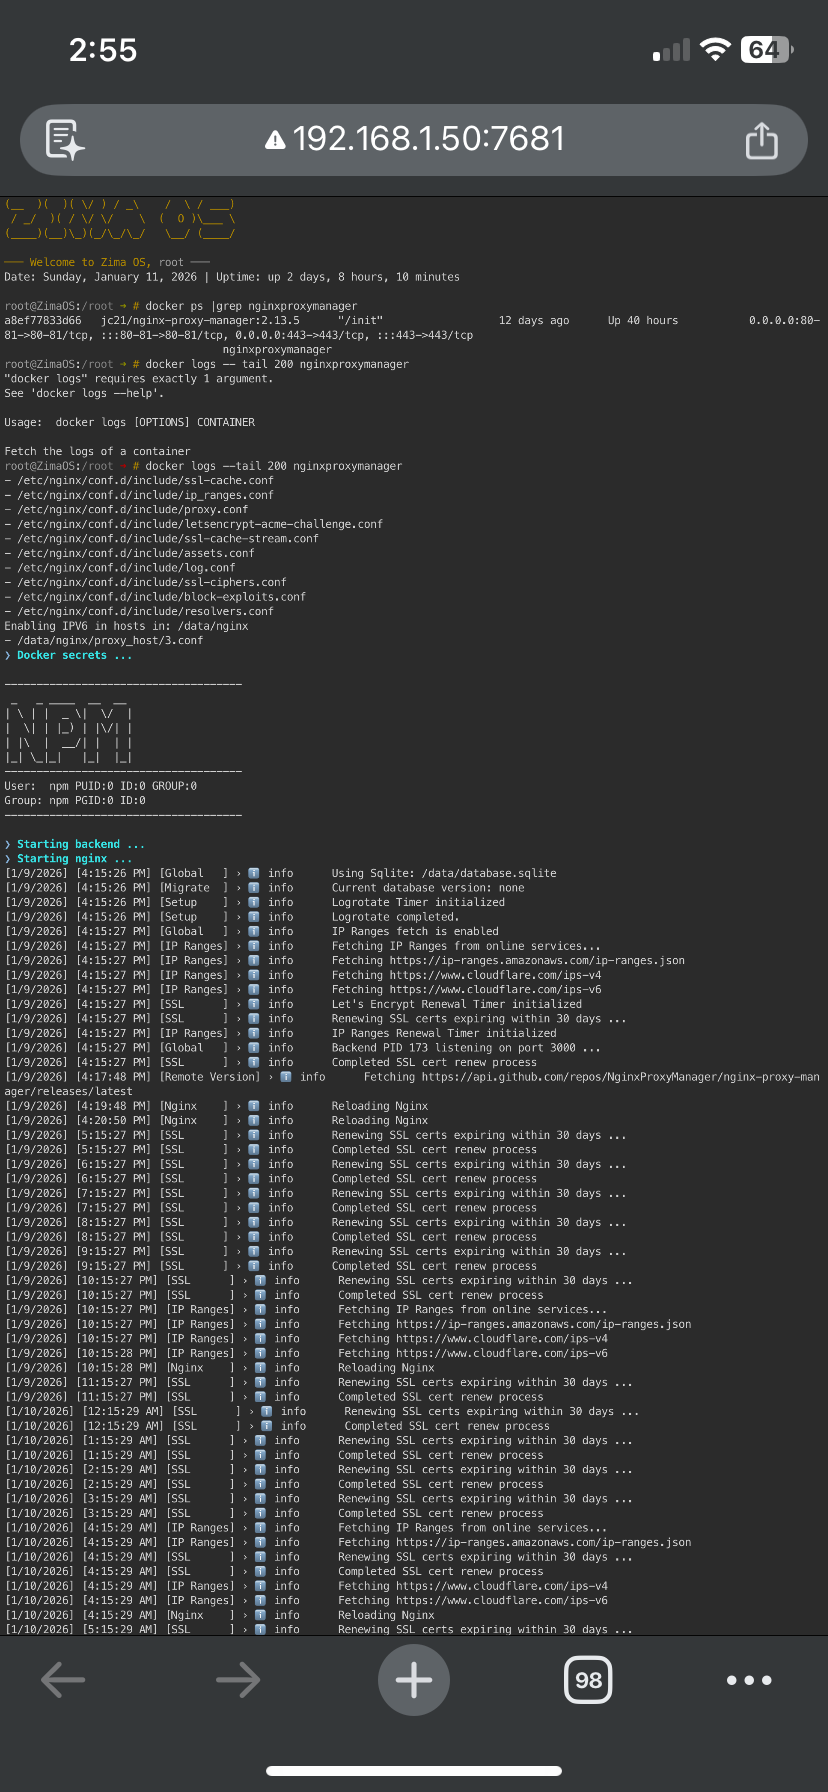The width and height of the screenshot is (828, 1792).
Task: Tap the battery indicator showing 64
Action: (766, 50)
